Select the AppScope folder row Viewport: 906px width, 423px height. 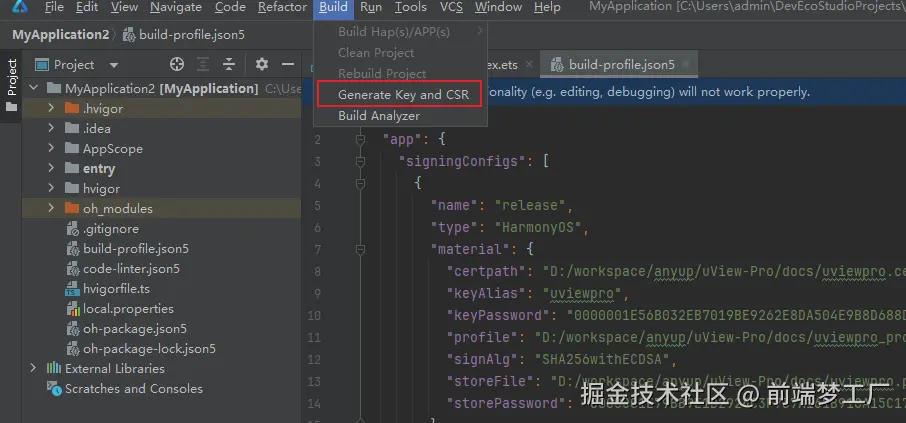(162, 149)
